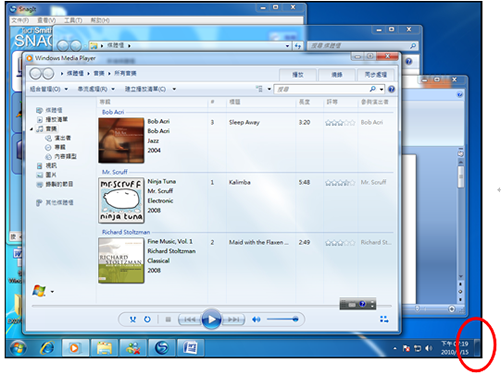Open File (F) menu in Snagit window
The image size is (501, 375).
(20, 21)
